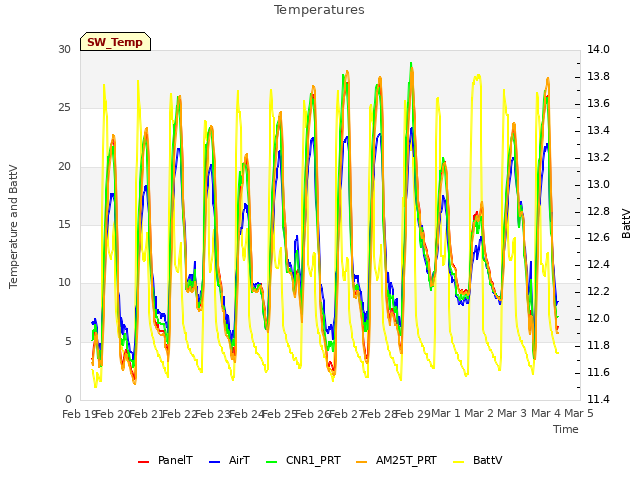This screenshot has height=480, width=640.
Task: Click the right axis value 12.4
Action: (x=598, y=264)
